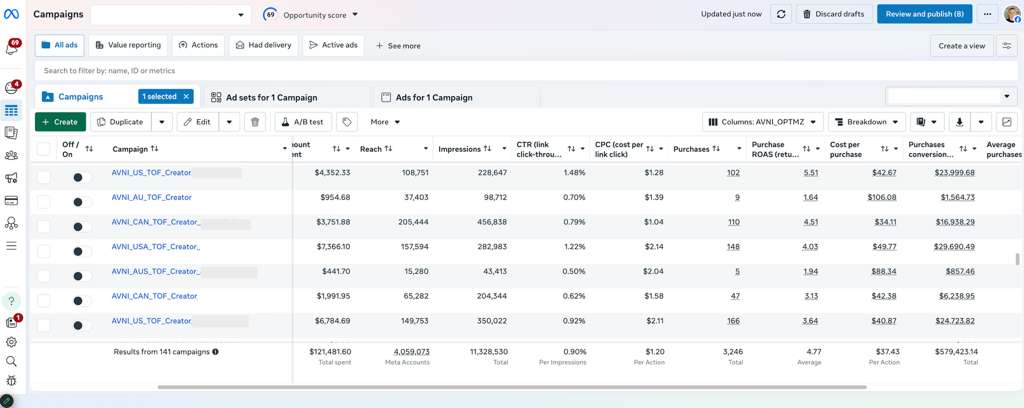
Task: Open the Audiences people icon
Action: (11, 155)
